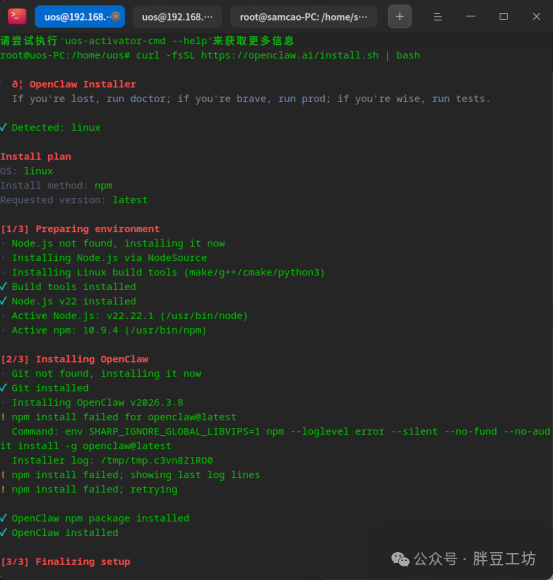Switch to the root@samcao-PC tab

303,17
